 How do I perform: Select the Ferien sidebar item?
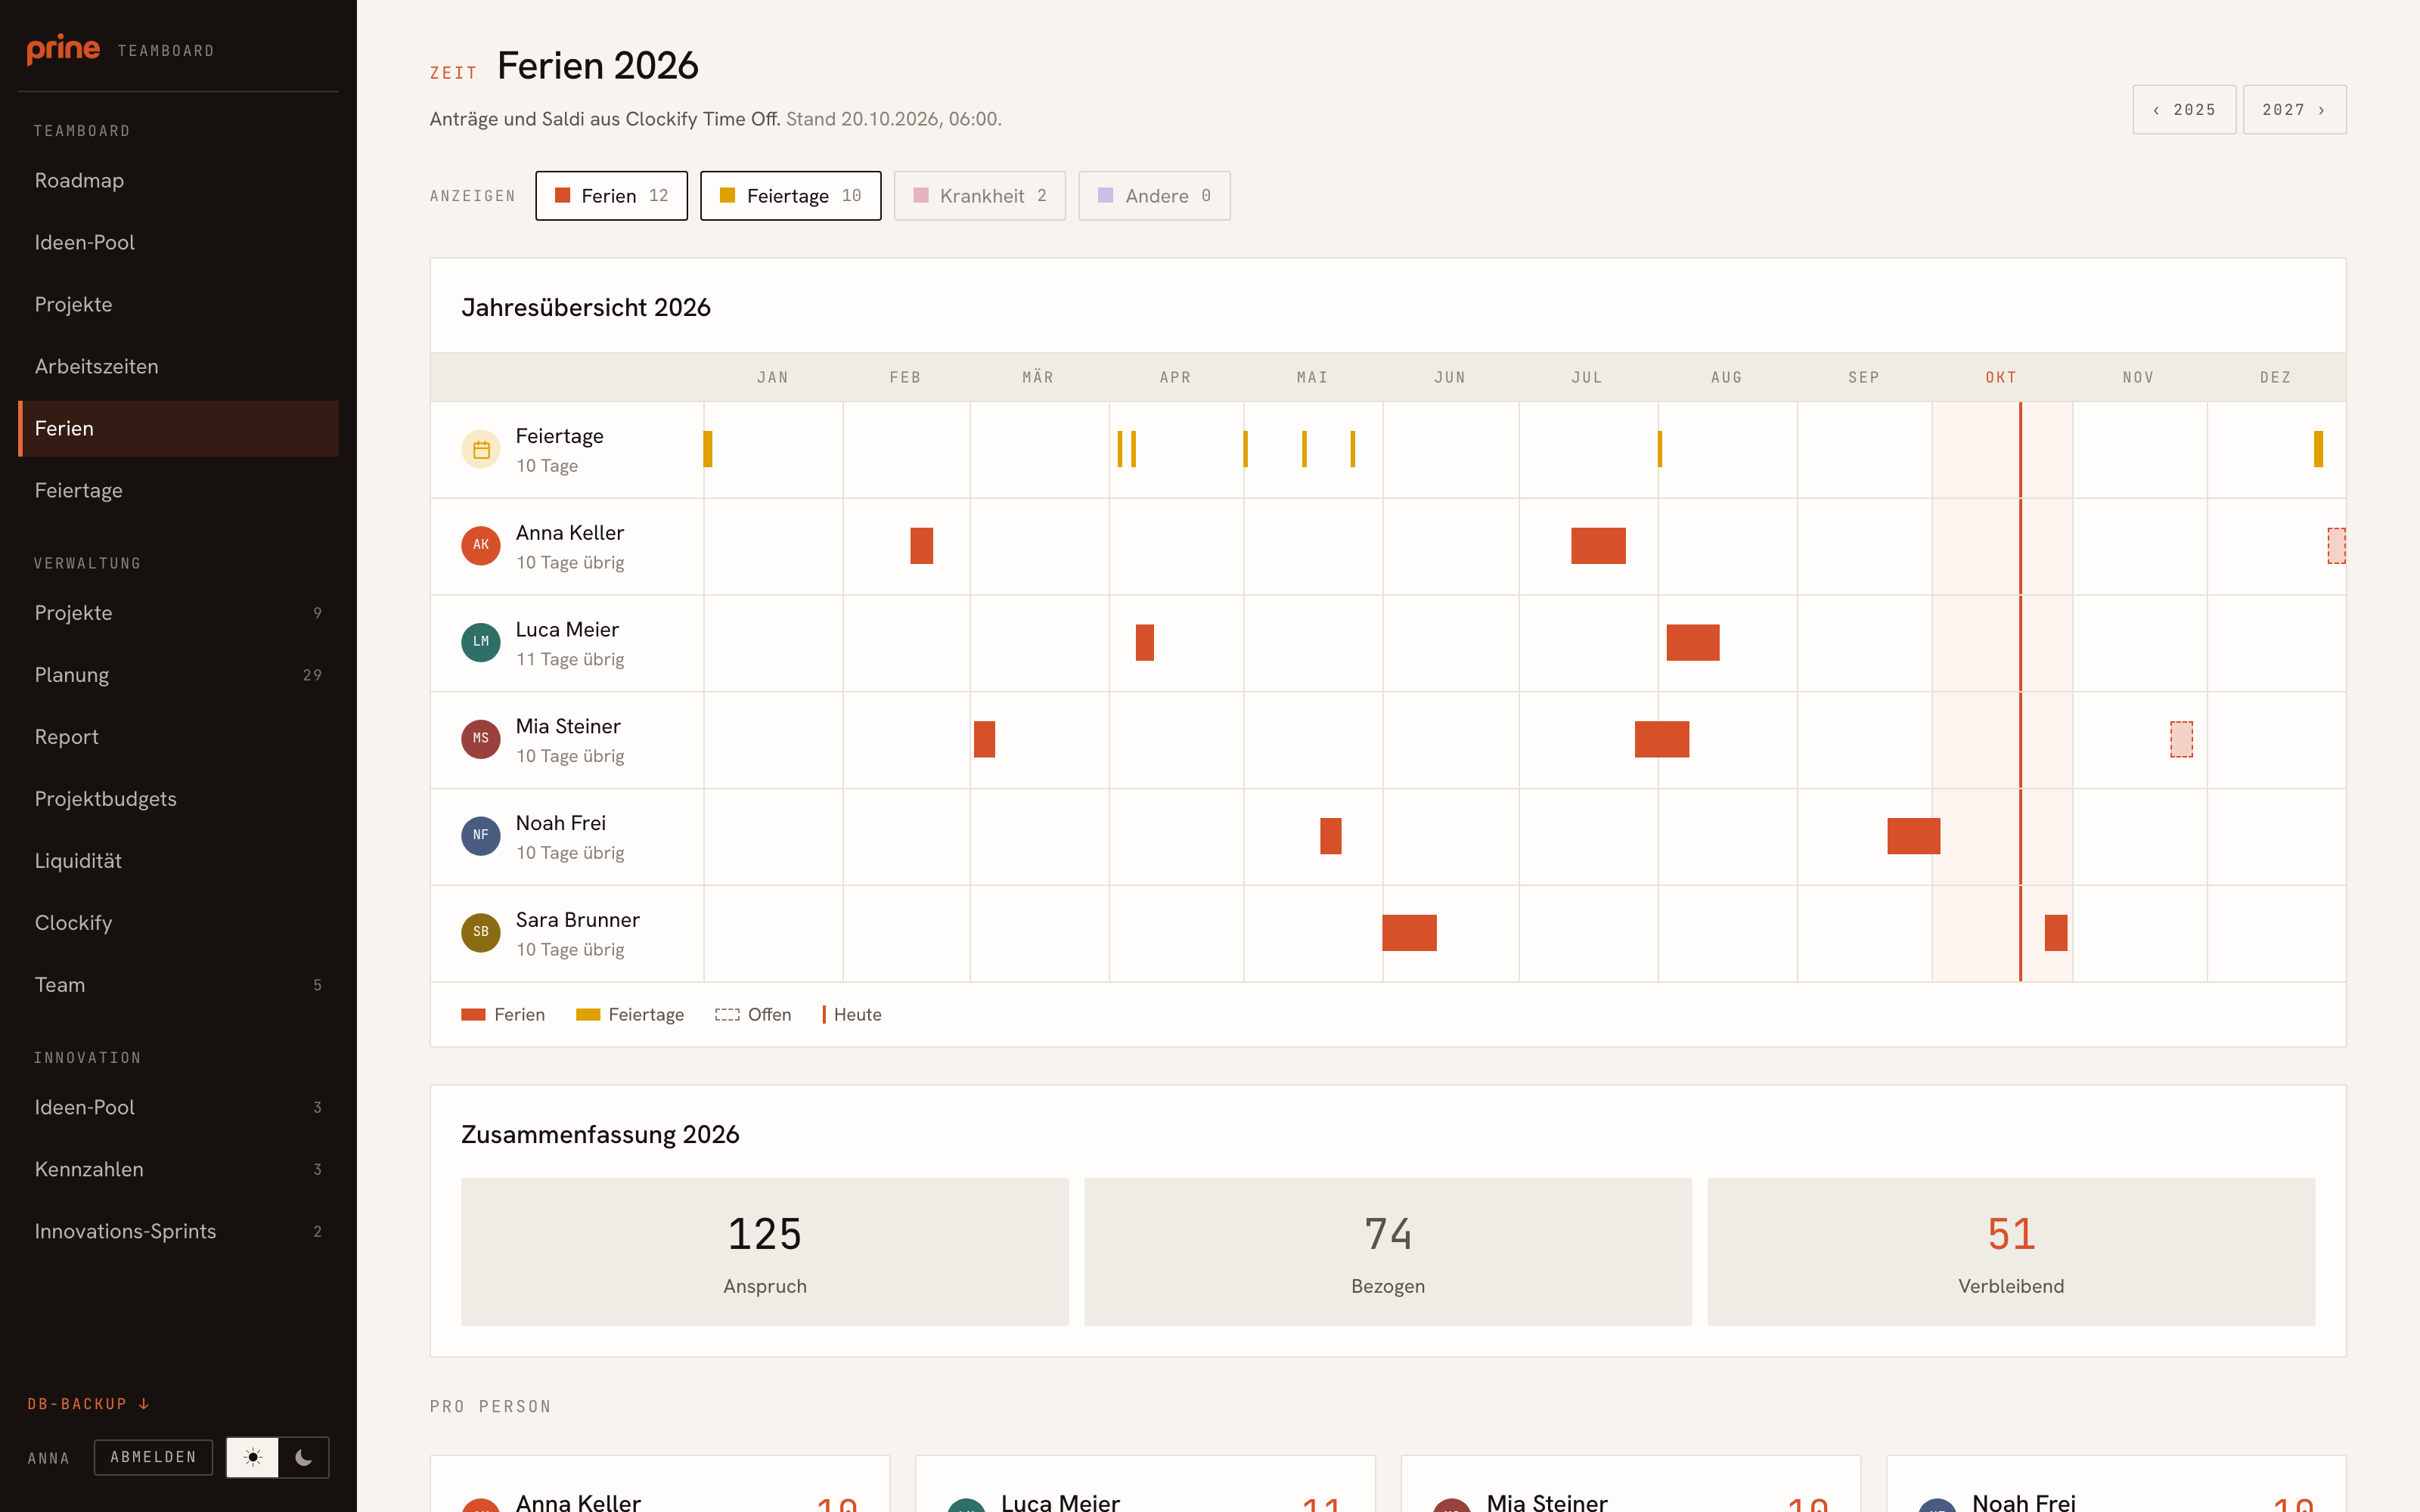tap(178, 429)
